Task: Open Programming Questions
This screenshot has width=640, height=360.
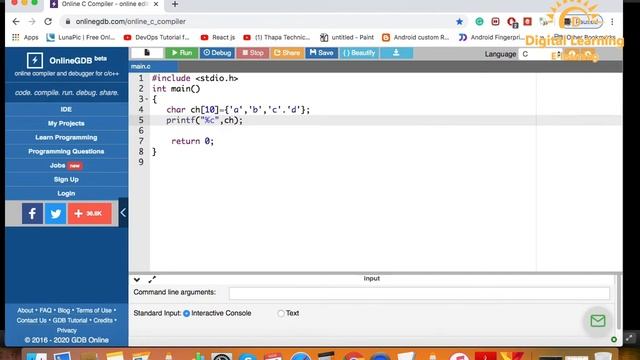Action: 66,151
